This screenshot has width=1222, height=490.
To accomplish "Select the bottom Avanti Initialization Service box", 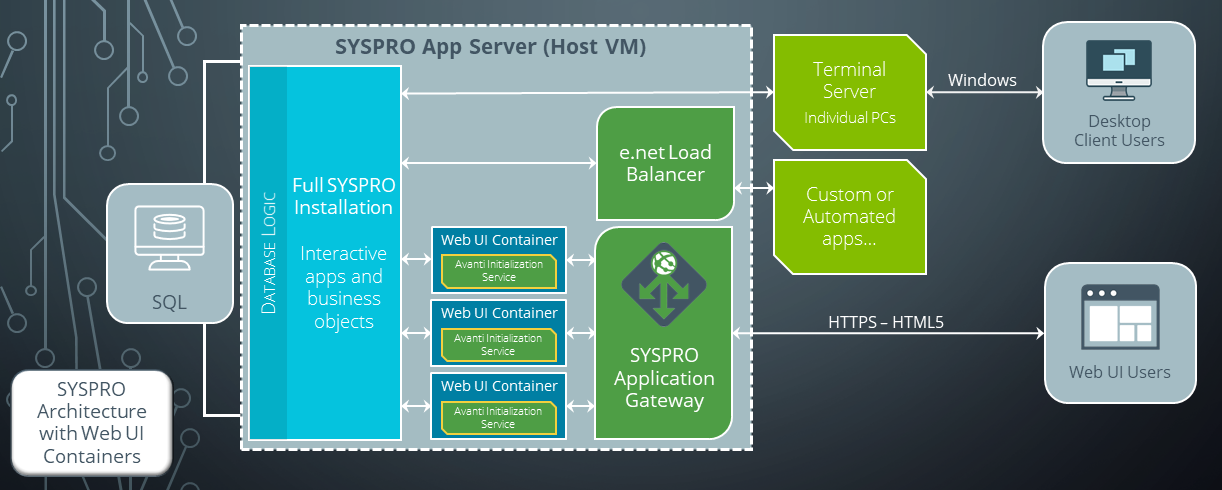I will click(498, 417).
